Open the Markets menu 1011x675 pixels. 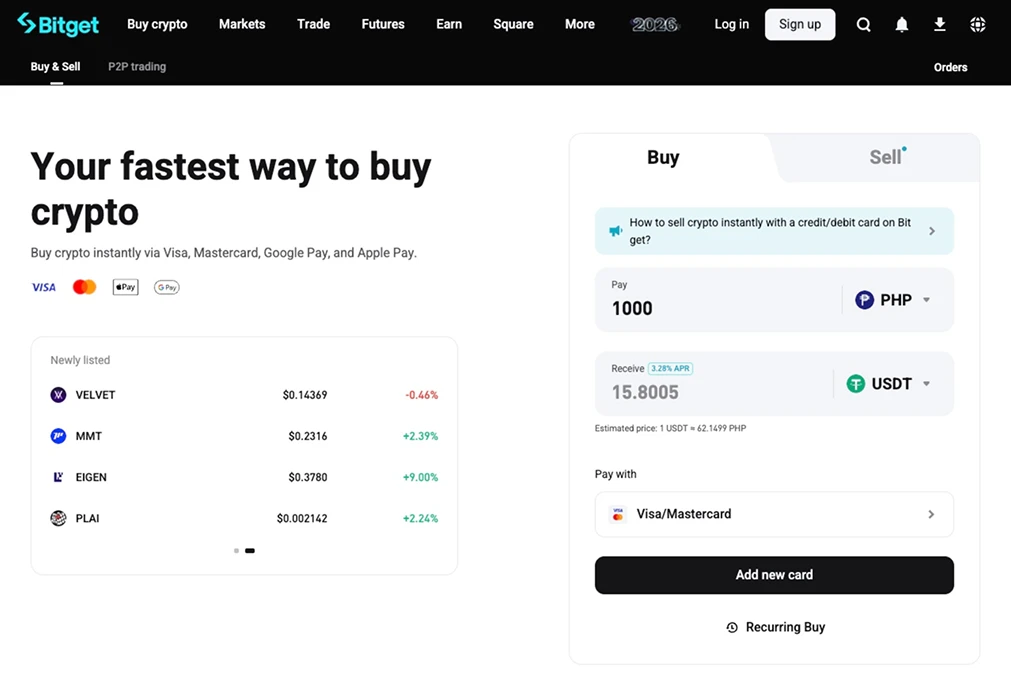242,24
